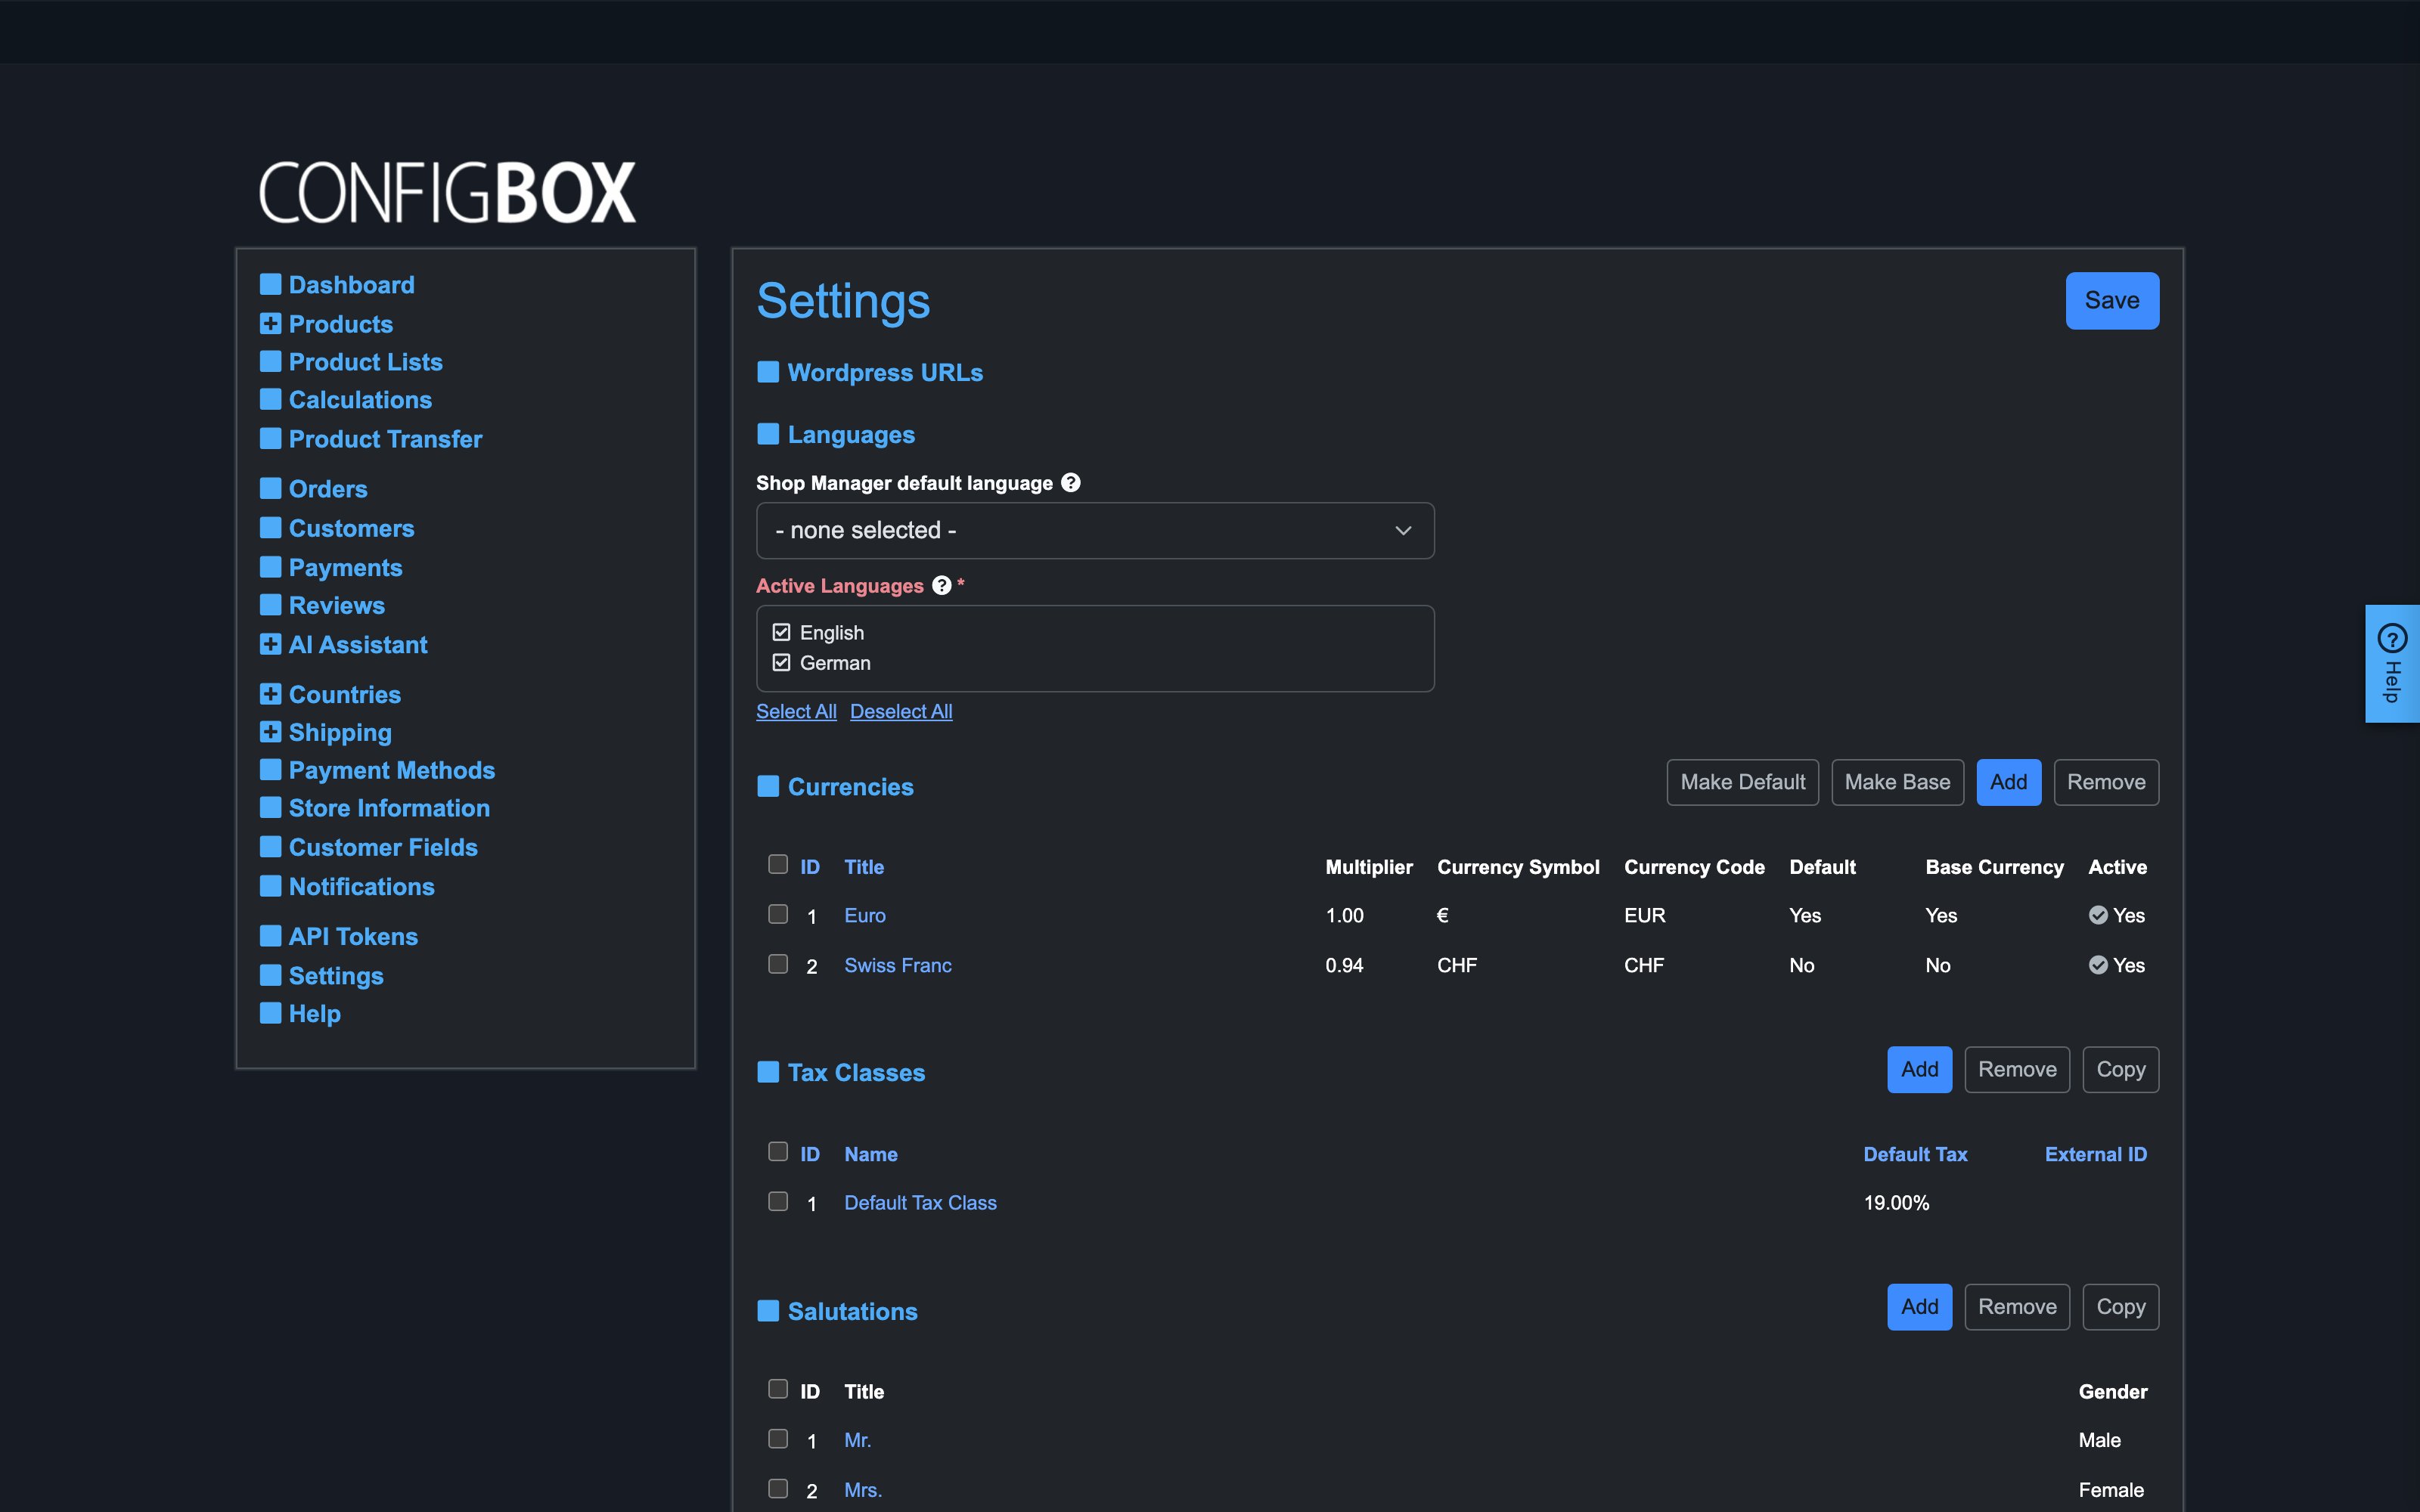
Task: Open Product Lists in sidebar
Action: (x=365, y=362)
